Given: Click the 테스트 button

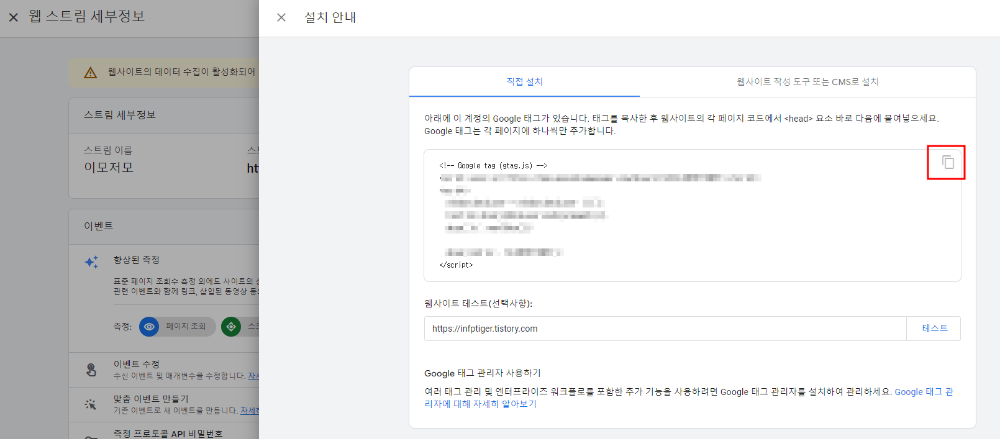Looking at the screenshot, I should (934, 329).
